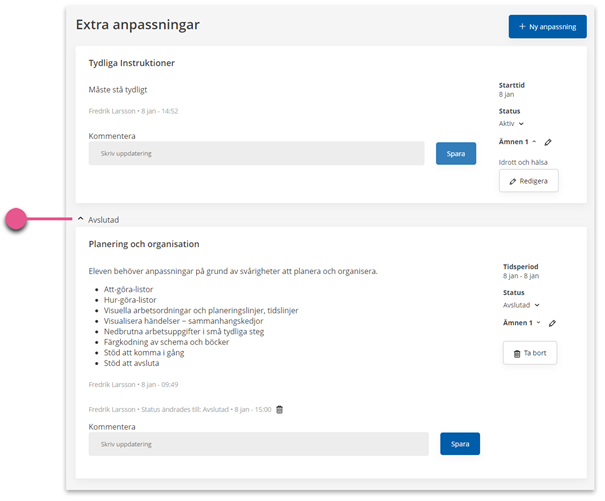Click list item 'Stöd att avsluta'
This screenshot has width=605, height=501.
point(131,363)
